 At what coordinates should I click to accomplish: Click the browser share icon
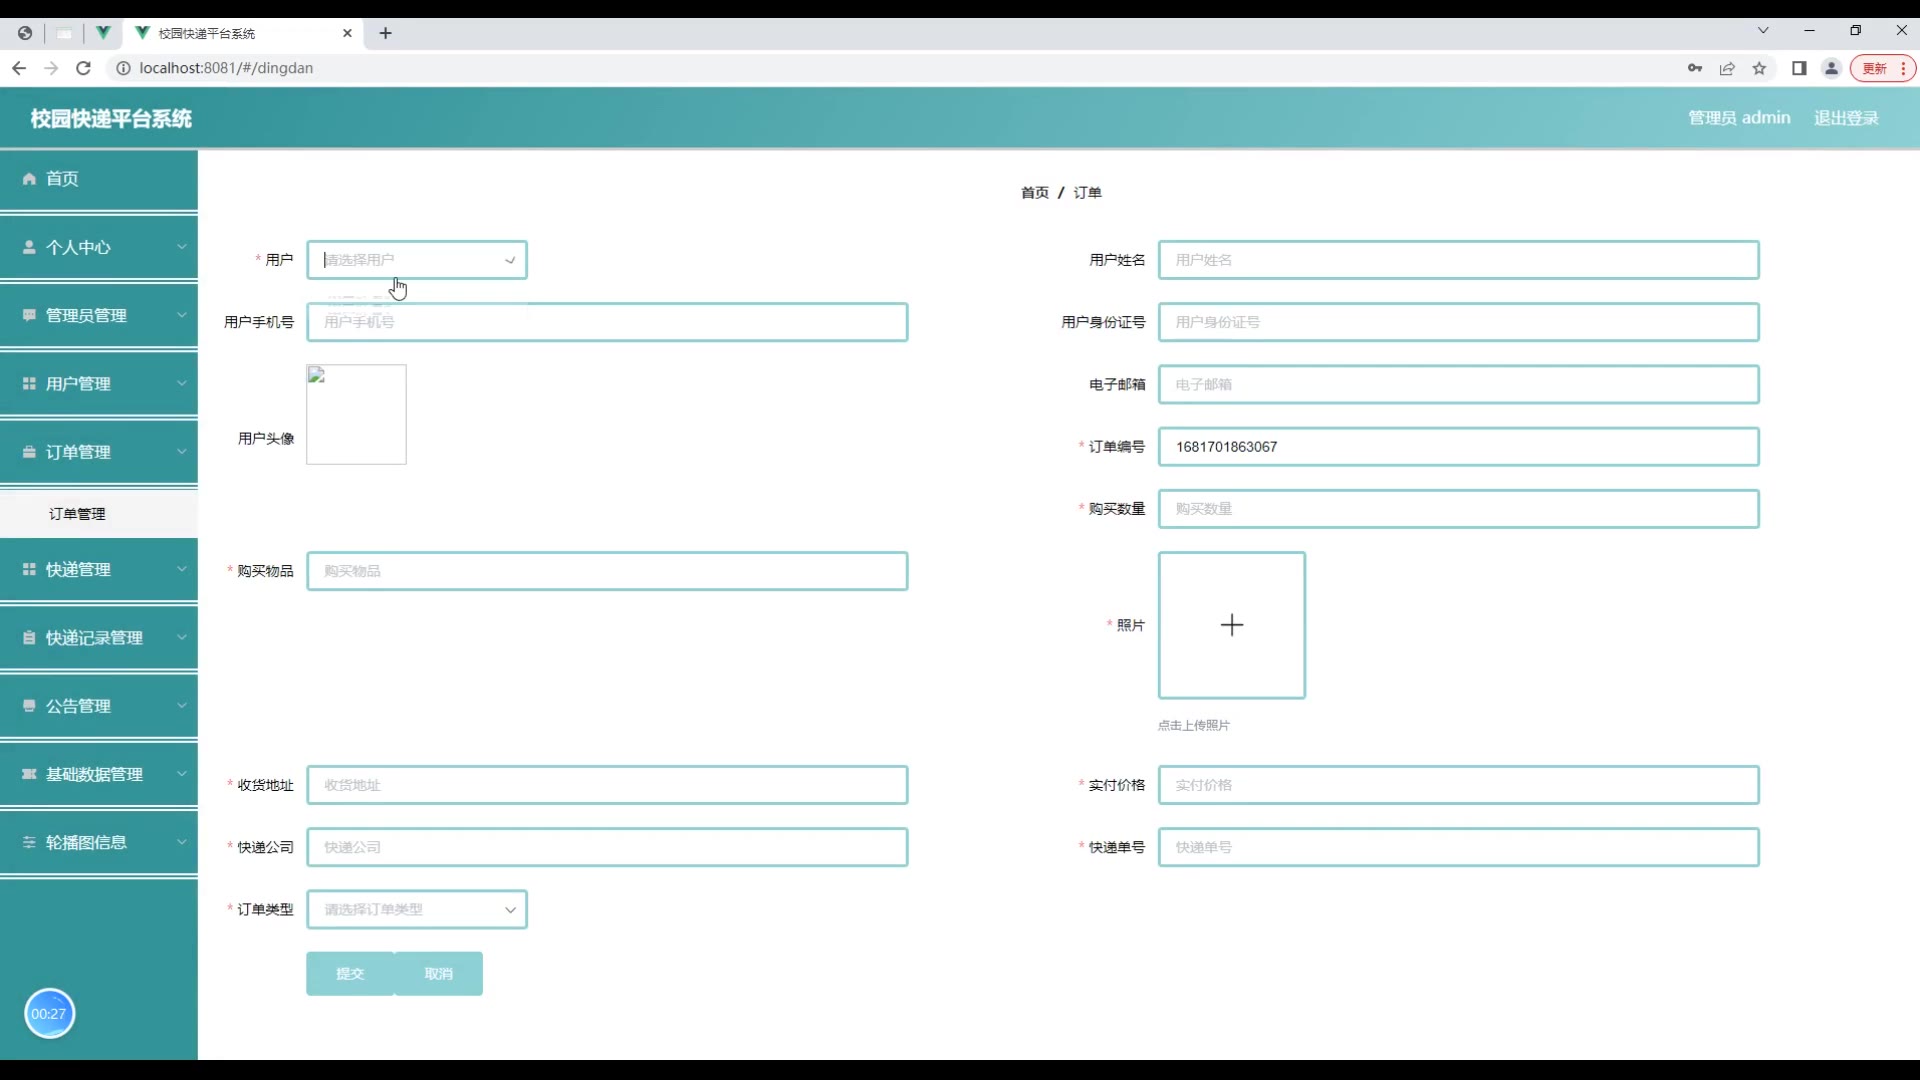click(1727, 68)
